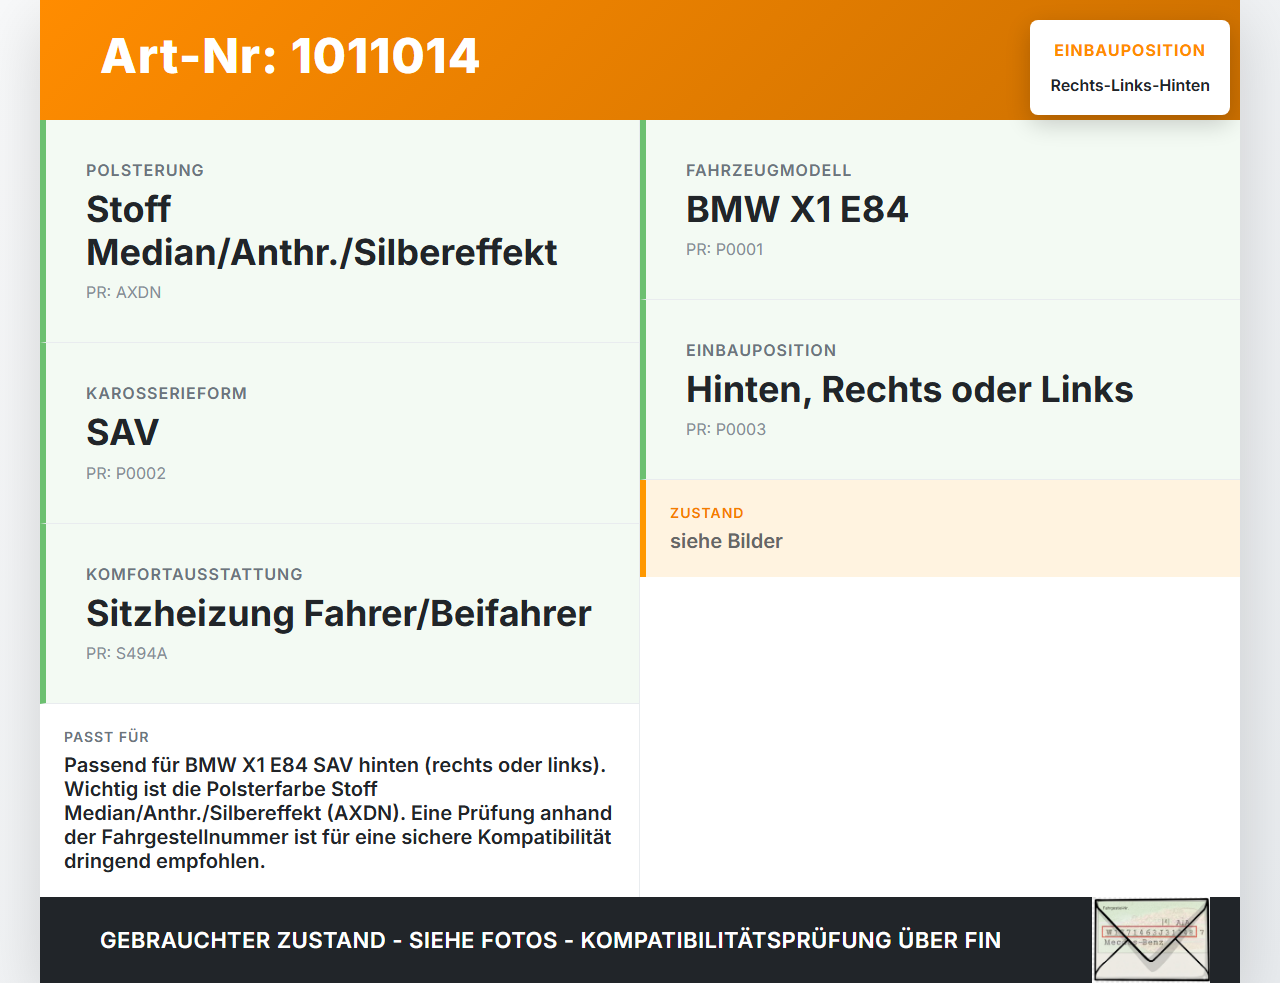Click the KAROSSERIEFORM panel icon area
This screenshot has height=983, width=1280.
pos(340,432)
